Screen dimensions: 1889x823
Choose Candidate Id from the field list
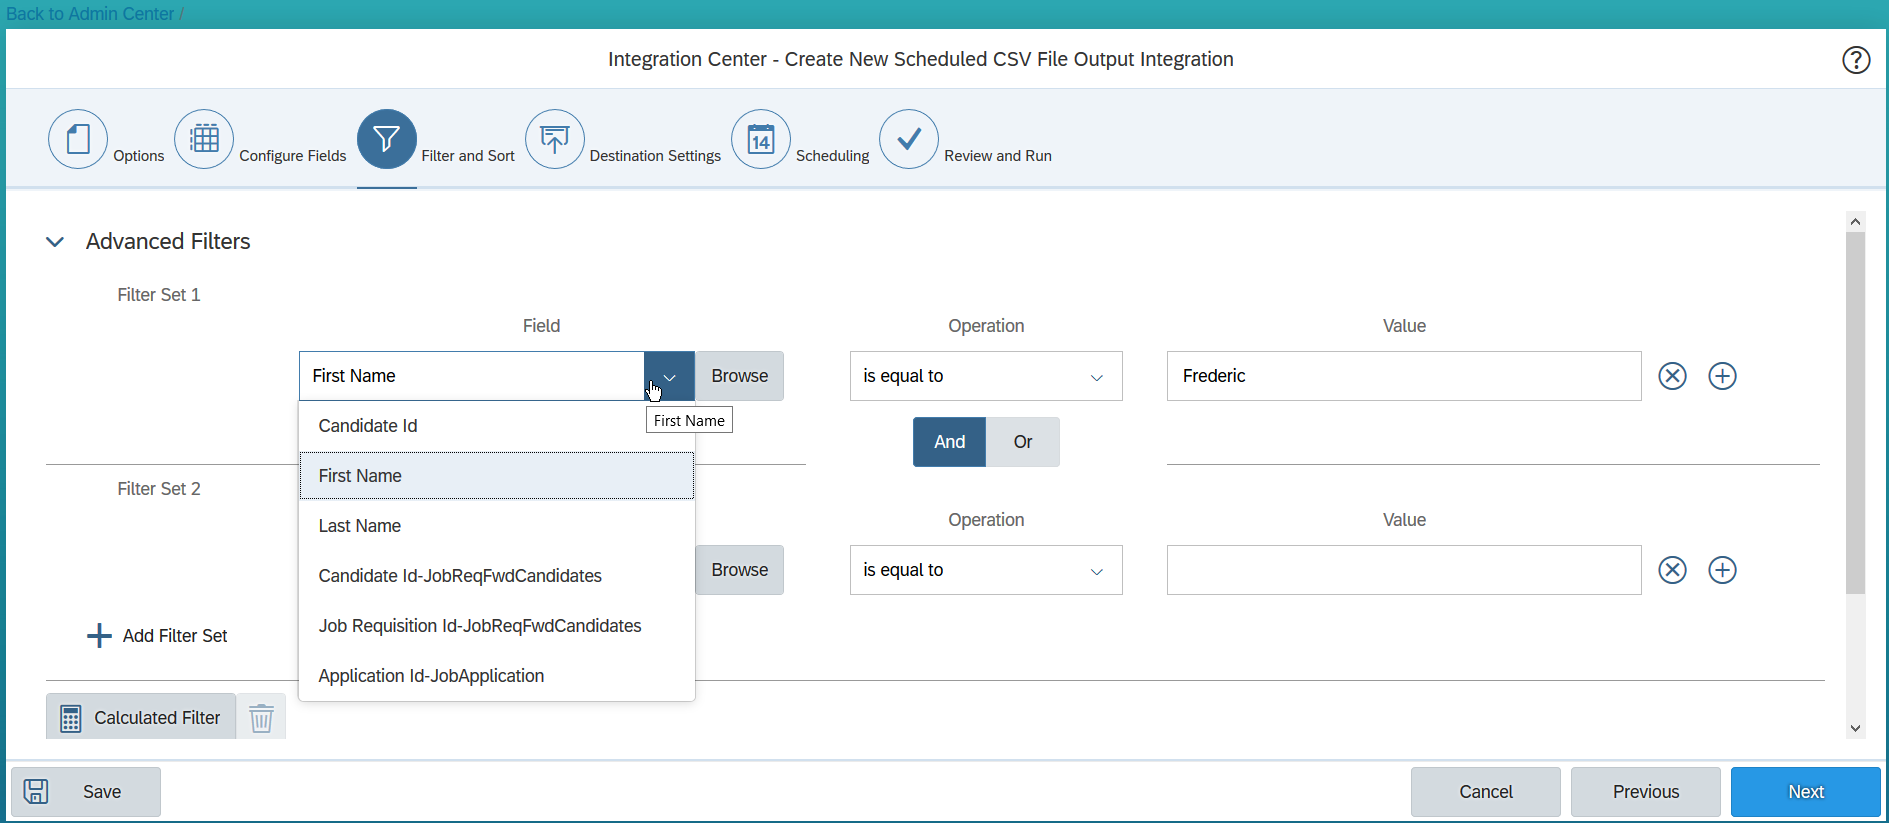pos(497,426)
